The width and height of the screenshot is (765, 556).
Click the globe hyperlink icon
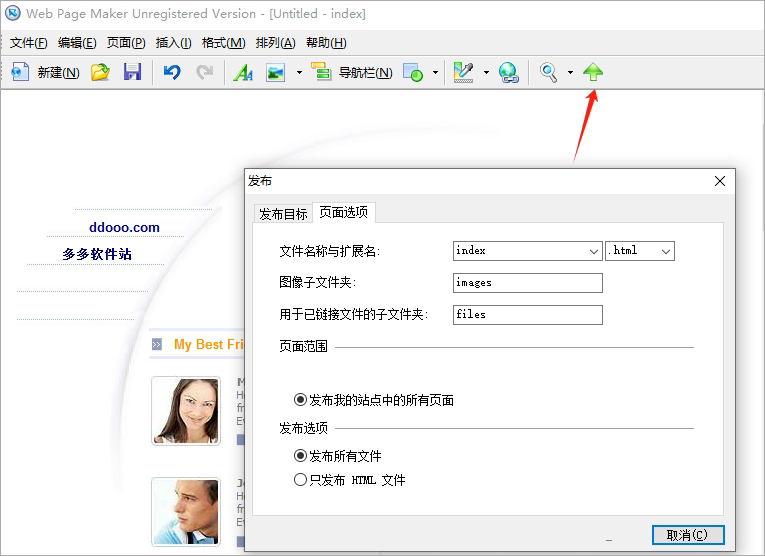(x=508, y=72)
